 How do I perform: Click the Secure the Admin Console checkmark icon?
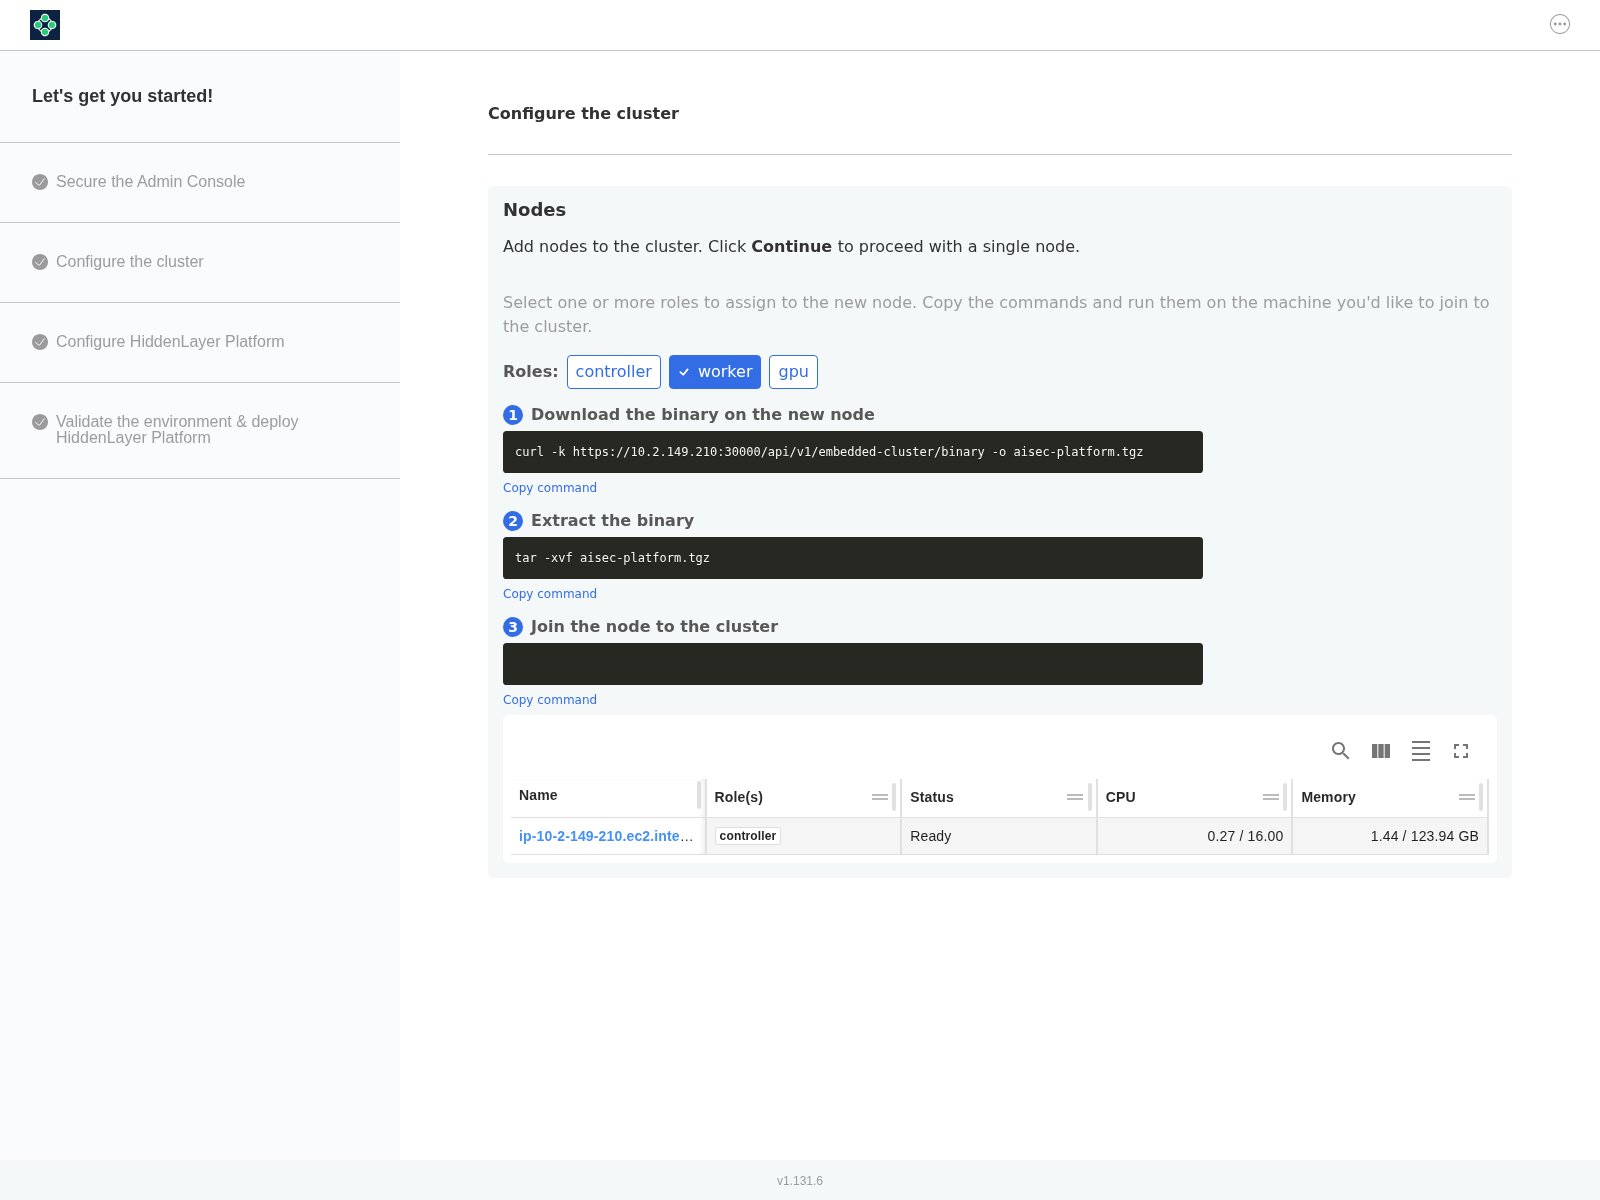coord(40,182)
